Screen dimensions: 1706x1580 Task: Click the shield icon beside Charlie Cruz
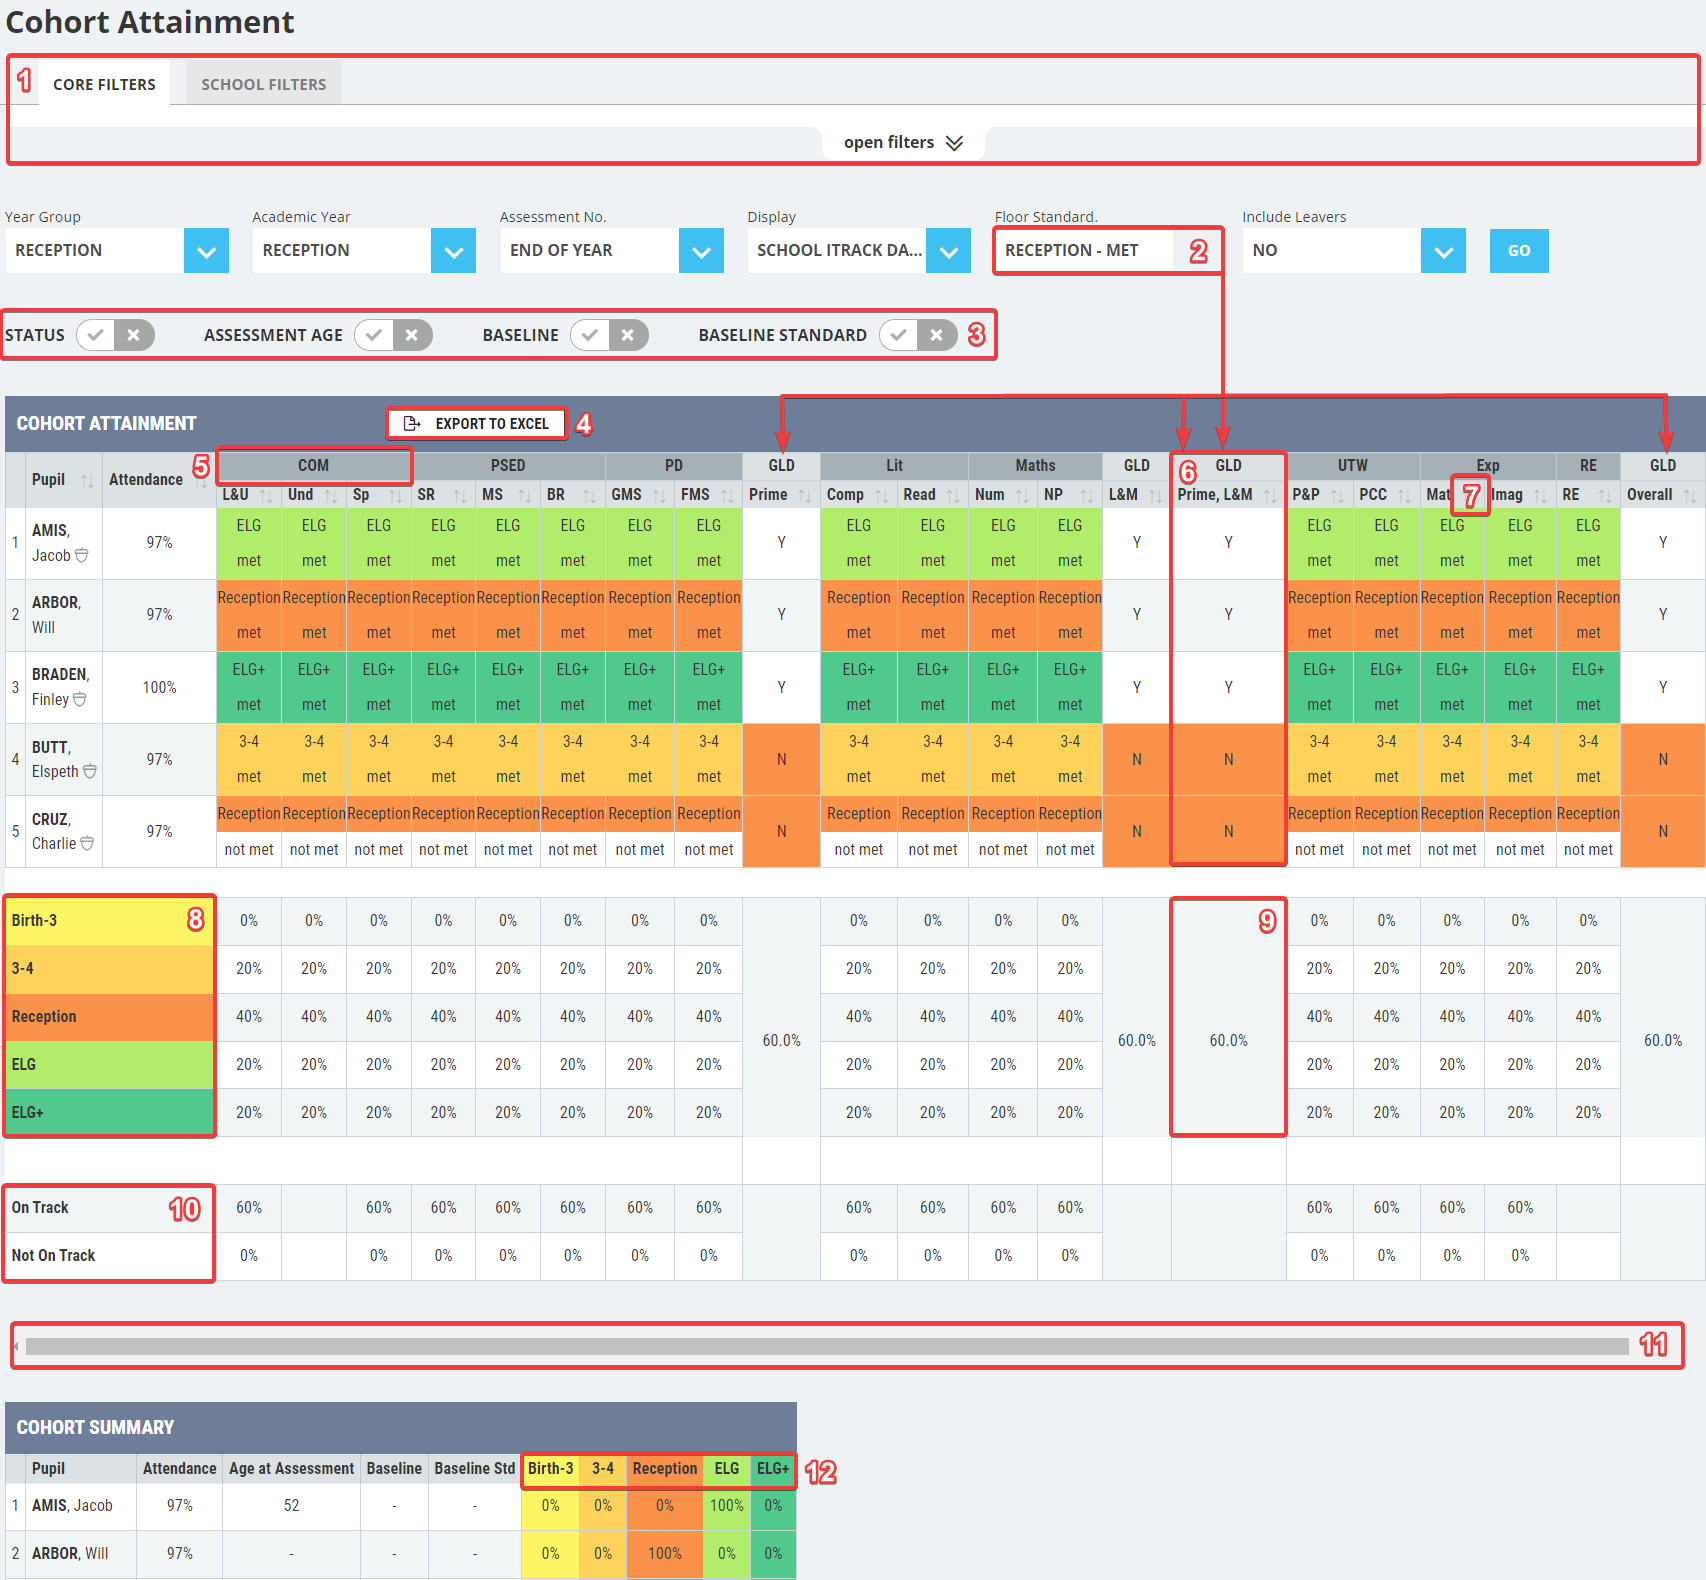click(87, 843)
